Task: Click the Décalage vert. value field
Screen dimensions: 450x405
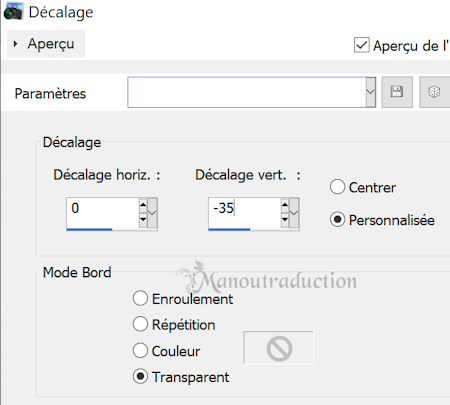Action: point(245,212)
